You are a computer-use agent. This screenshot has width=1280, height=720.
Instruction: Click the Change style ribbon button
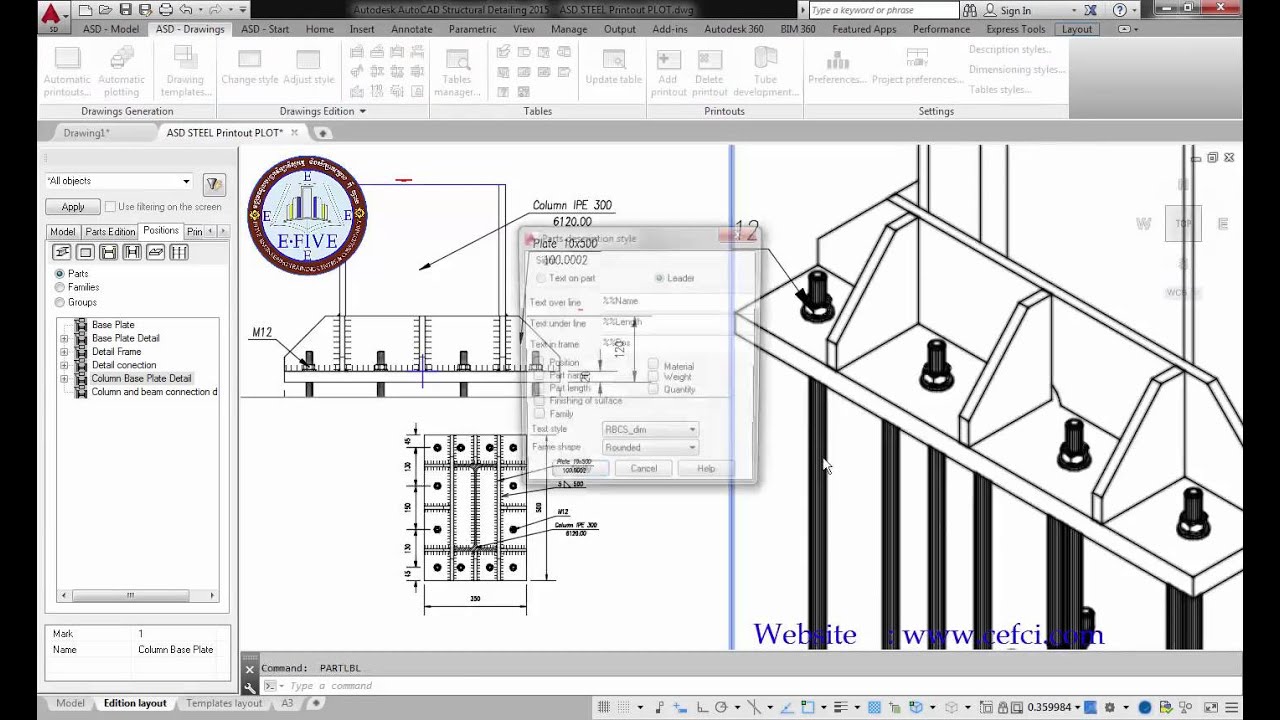pos(250,68)
